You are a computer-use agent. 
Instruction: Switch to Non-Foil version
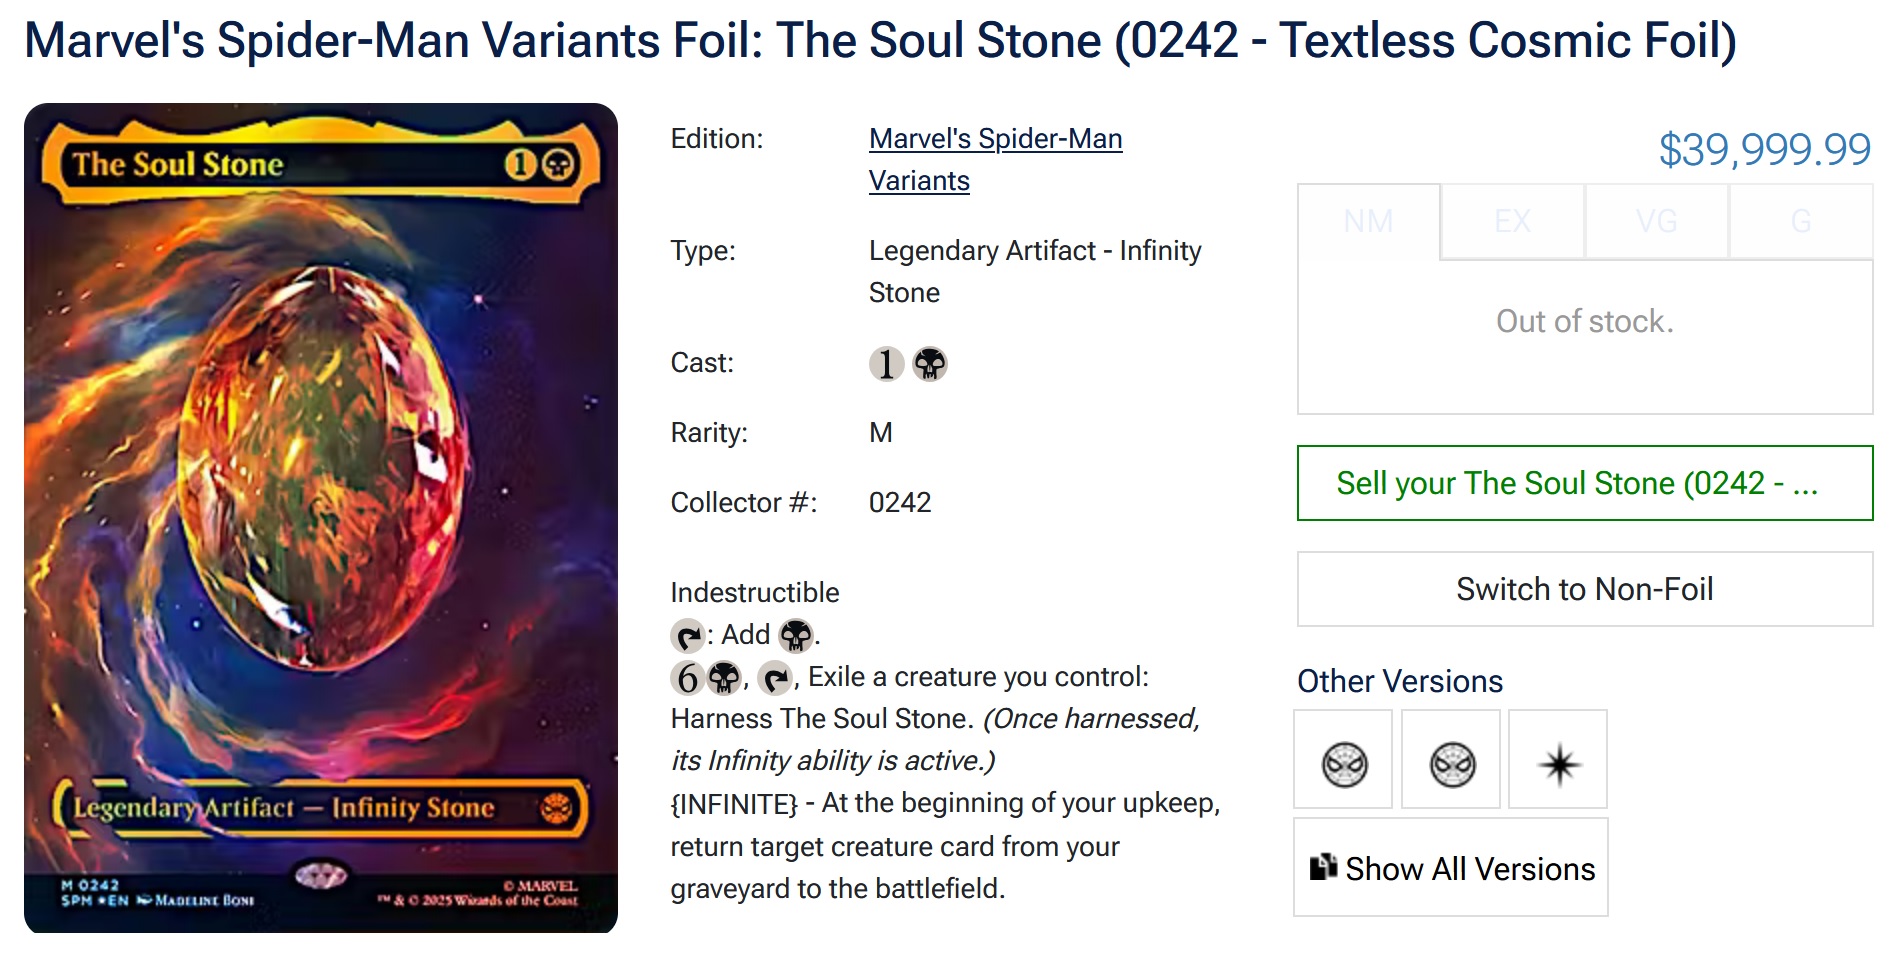tap(1584, 589)
